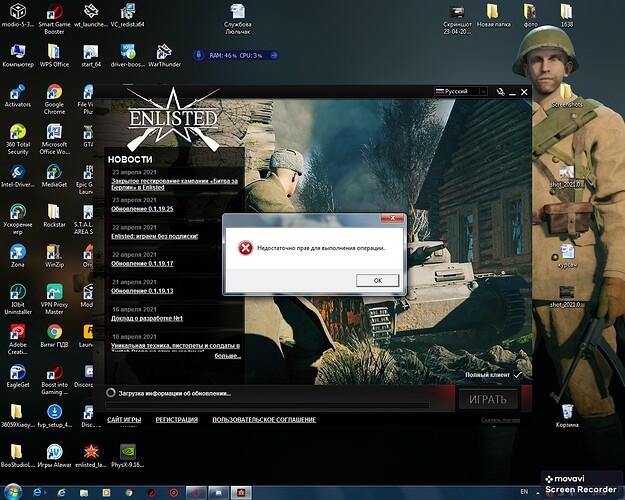
Task: Toggle the Полный клиент checkbox
Action: (517, 375)
